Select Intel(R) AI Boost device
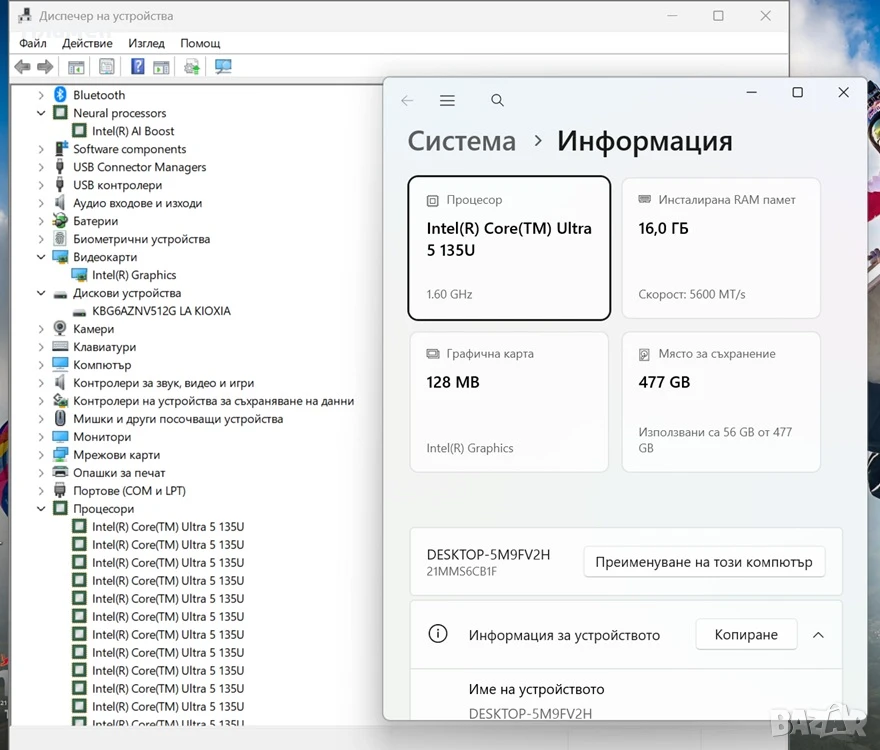 (x=133, y=131)
